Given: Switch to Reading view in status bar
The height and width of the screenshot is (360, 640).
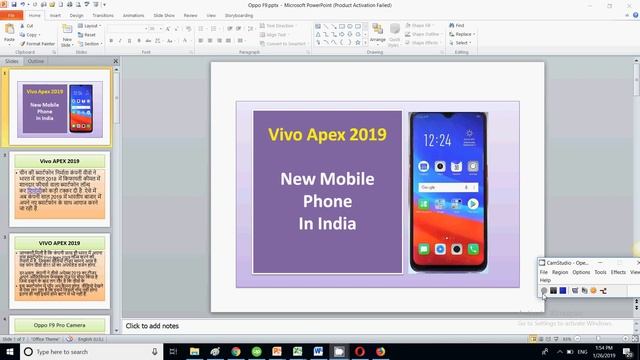Looking at the screenshot, I should tap(548, 339).
